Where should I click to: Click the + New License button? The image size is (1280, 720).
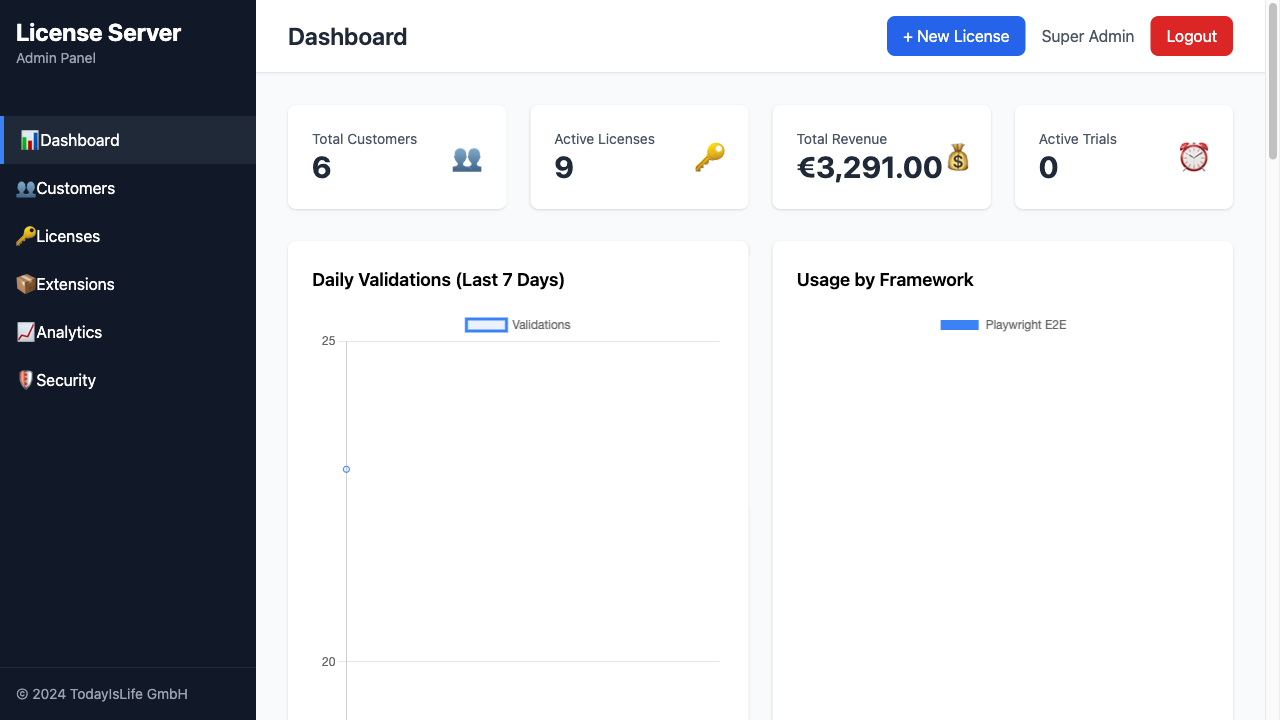click(956, 36)
